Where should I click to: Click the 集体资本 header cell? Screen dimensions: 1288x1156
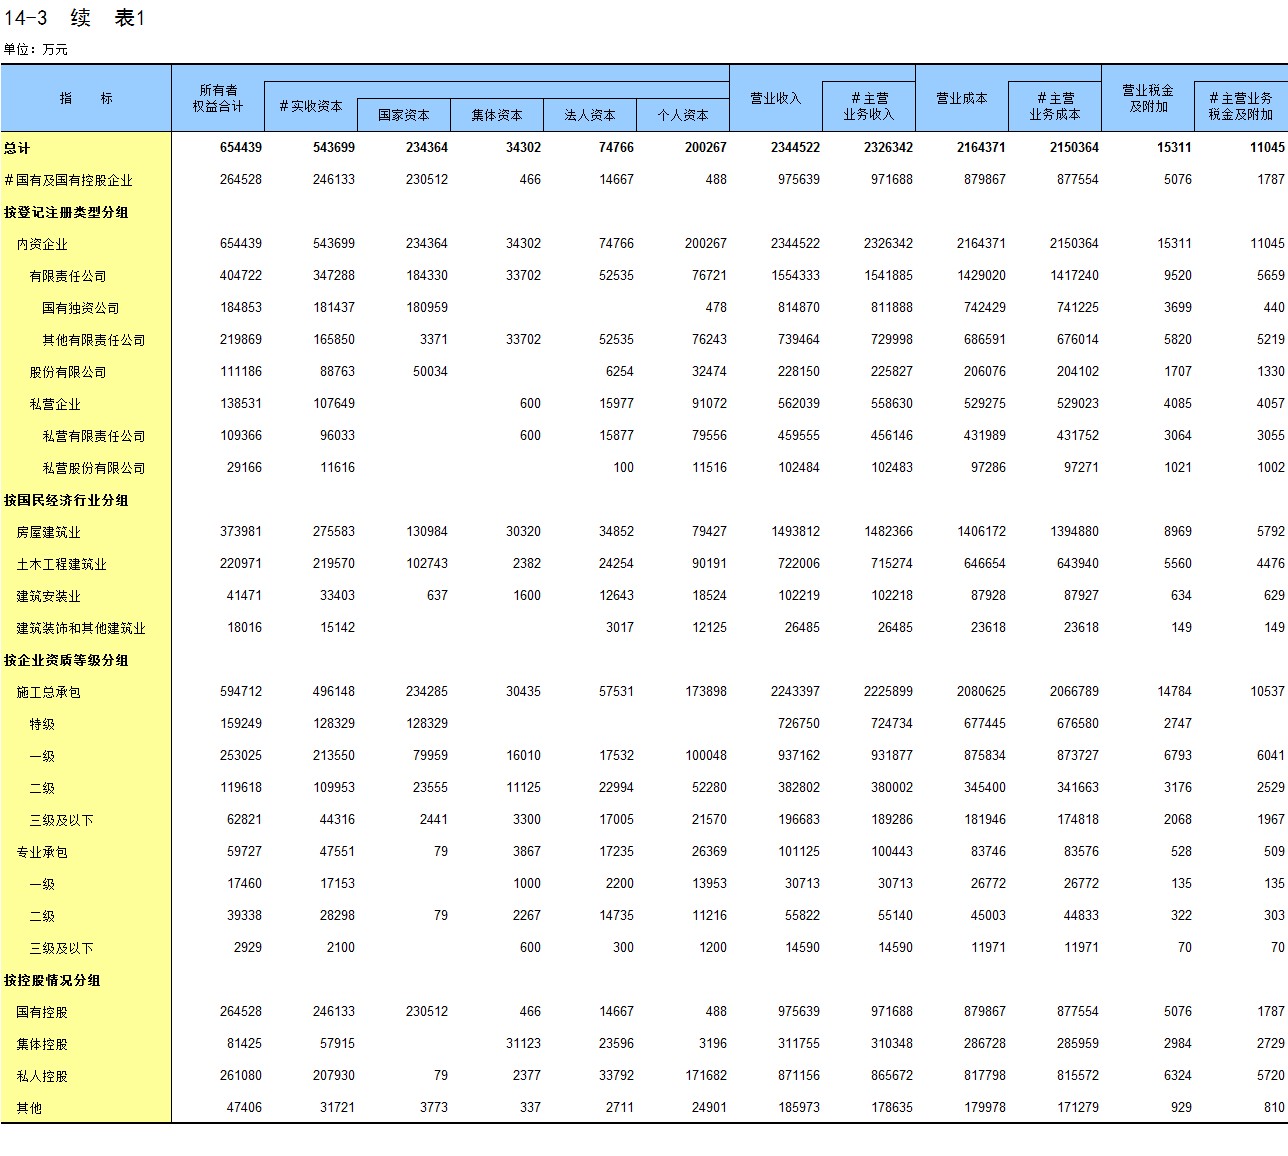pos(497,115)
